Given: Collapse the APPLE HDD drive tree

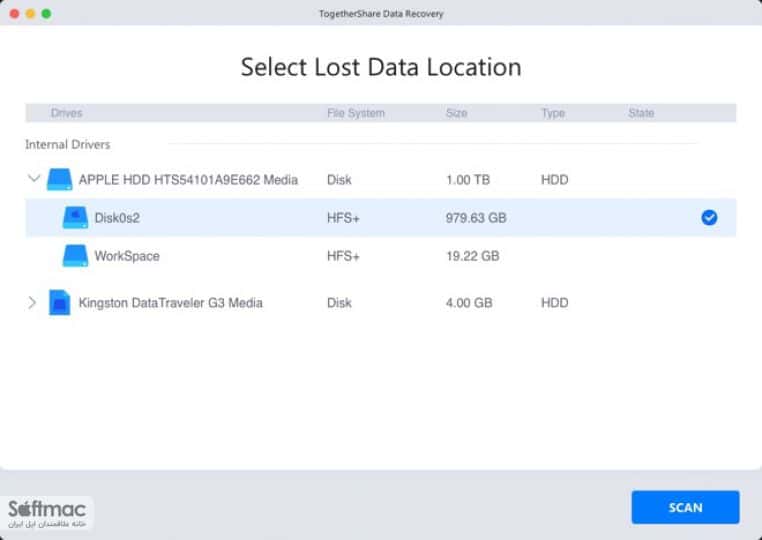Looking at the screenshot, I should 34,178.
